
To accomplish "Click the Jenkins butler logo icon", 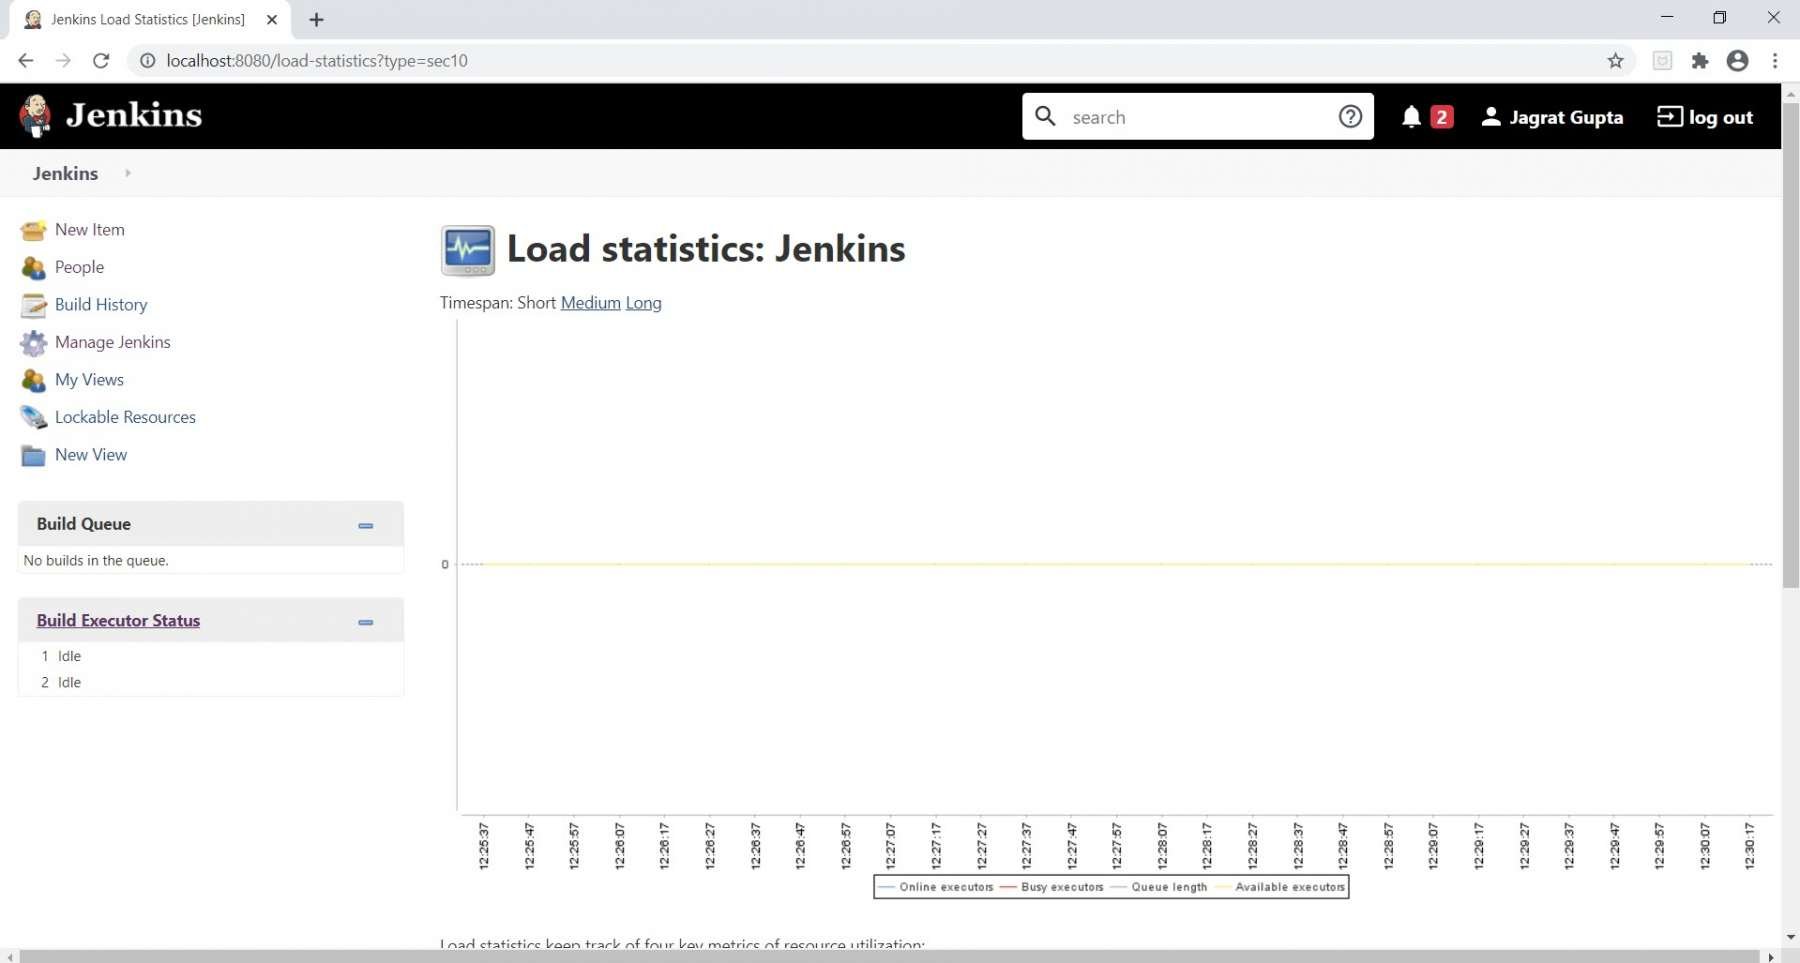I will (35, 116).
